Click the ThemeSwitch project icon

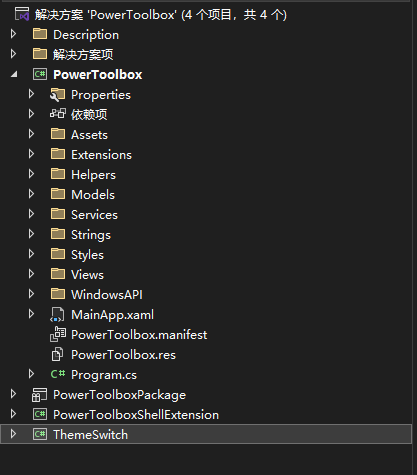pos(40,434)
